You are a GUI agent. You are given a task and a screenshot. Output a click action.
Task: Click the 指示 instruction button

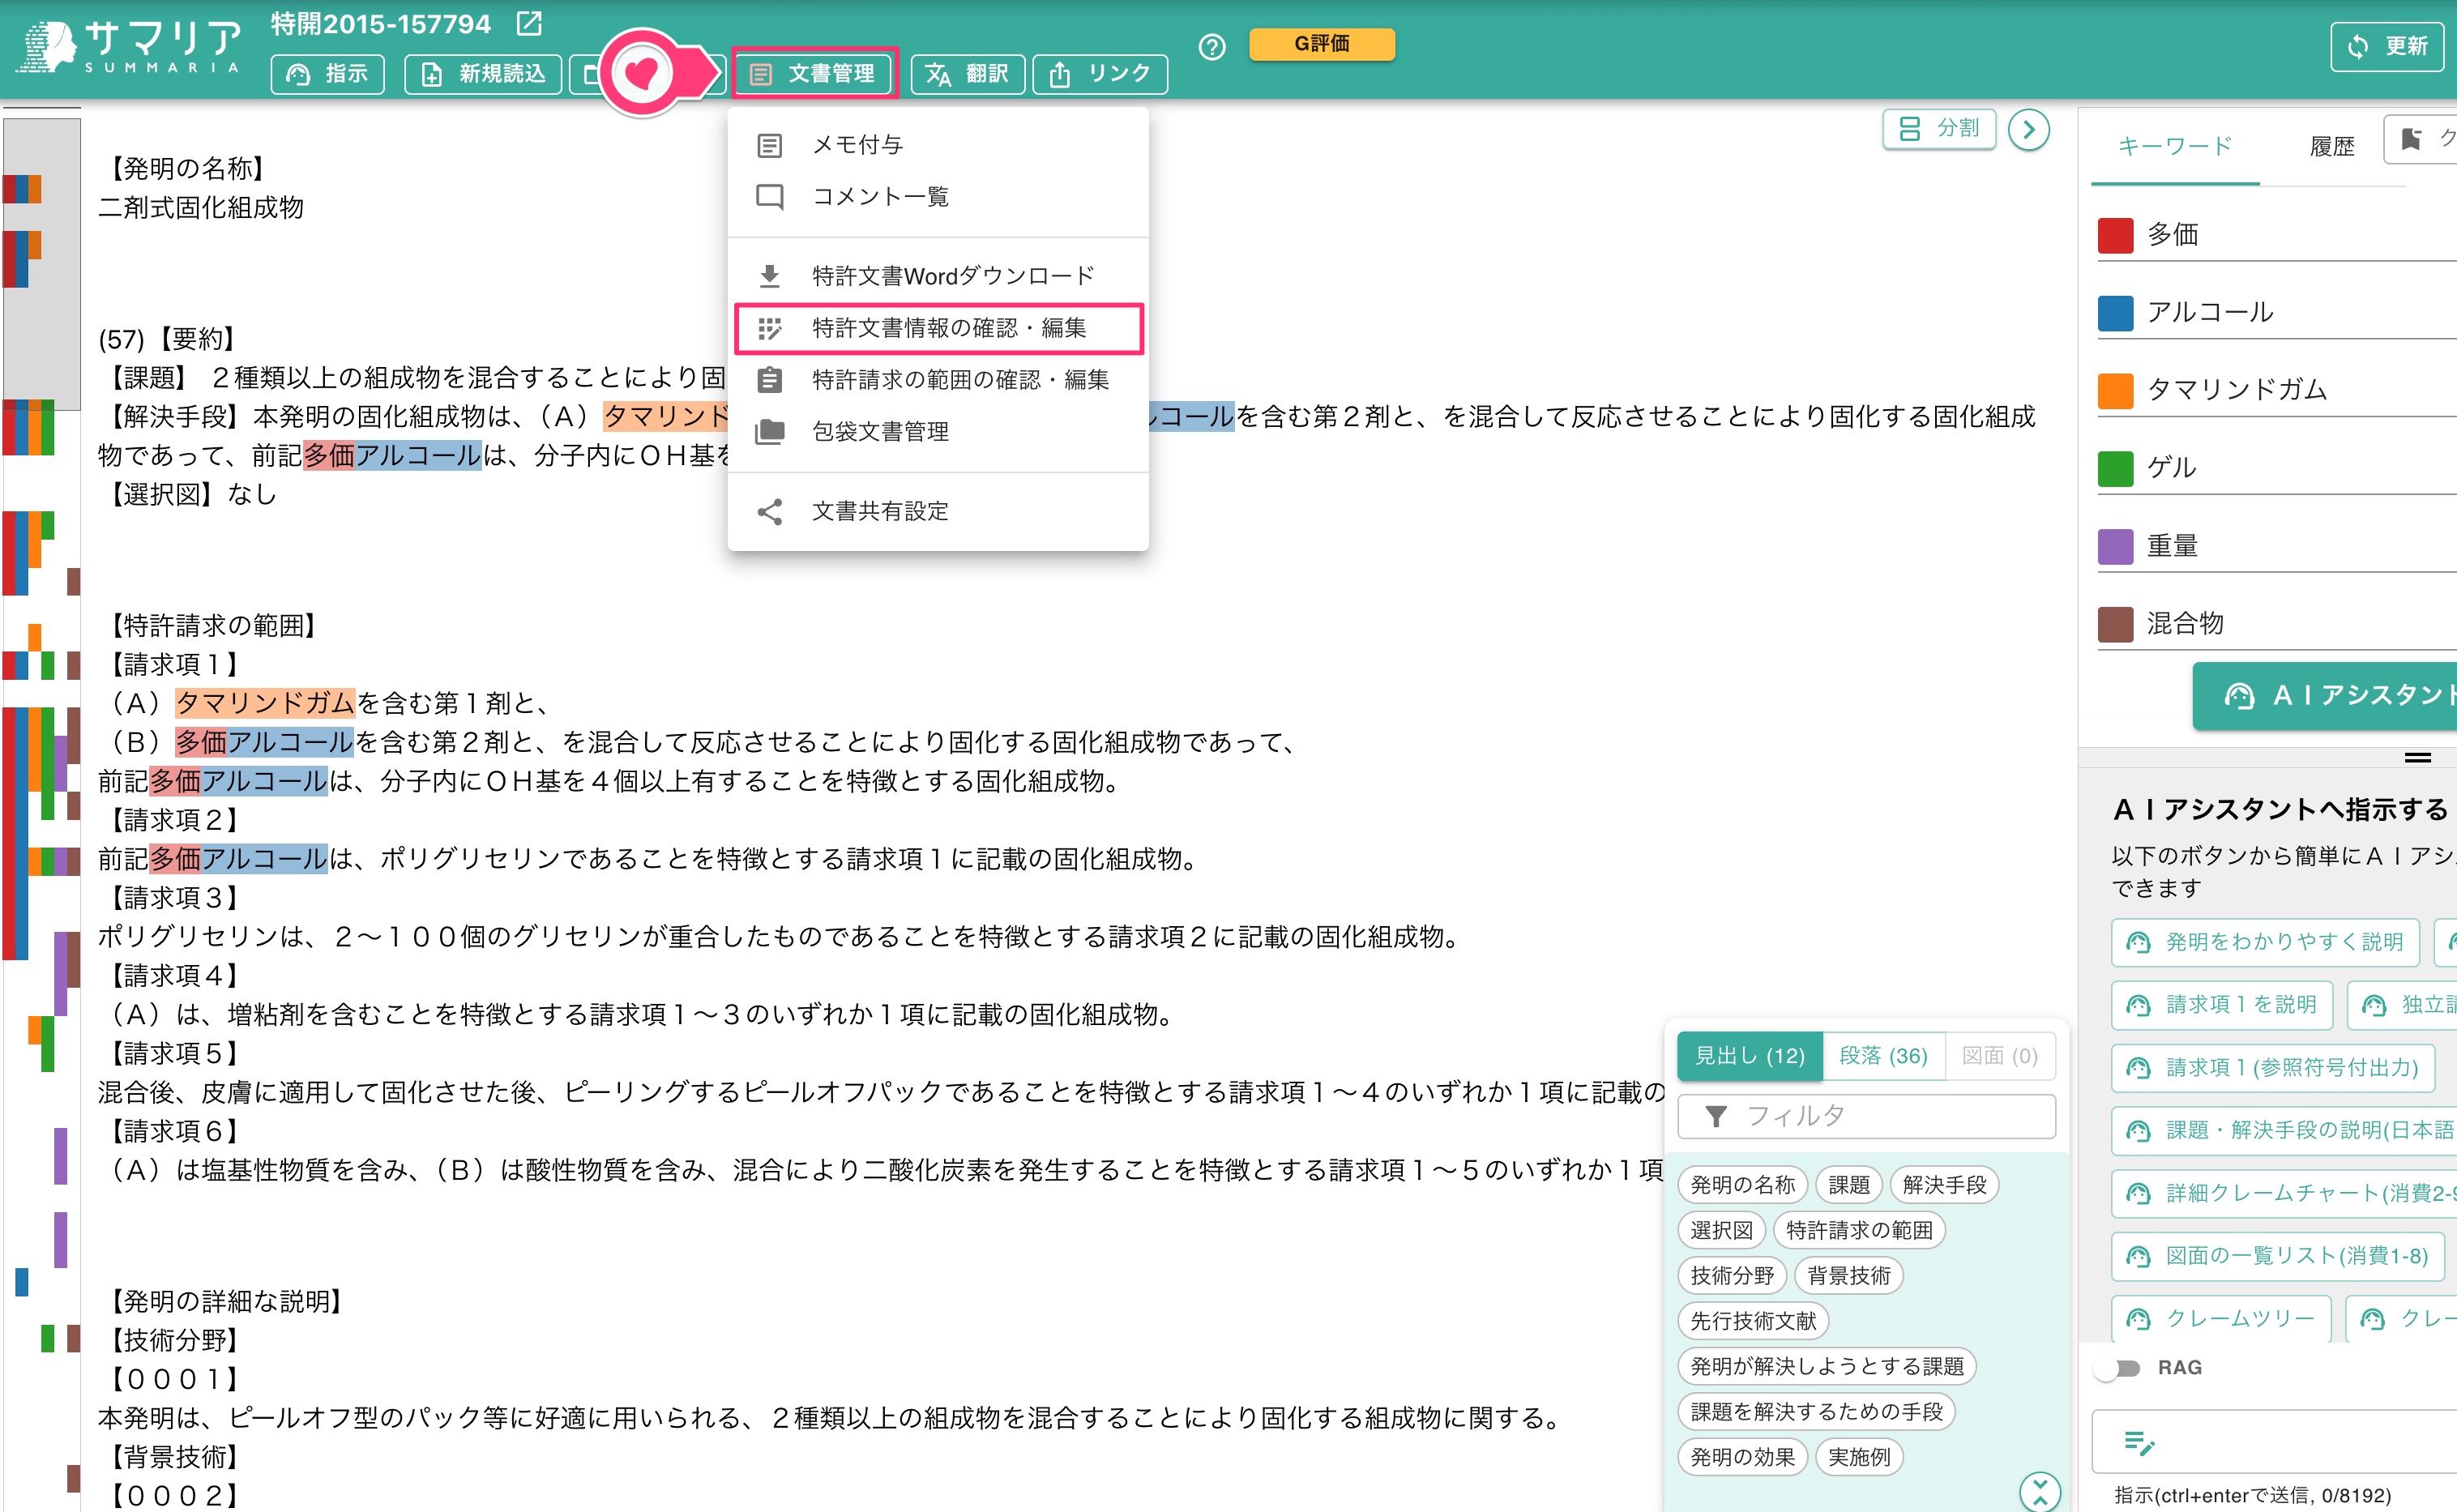328,73
